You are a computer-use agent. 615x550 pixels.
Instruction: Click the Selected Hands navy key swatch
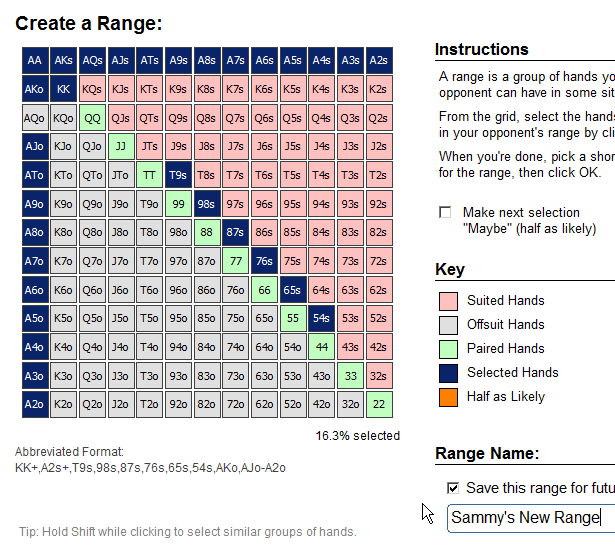(x=448, y=372)
